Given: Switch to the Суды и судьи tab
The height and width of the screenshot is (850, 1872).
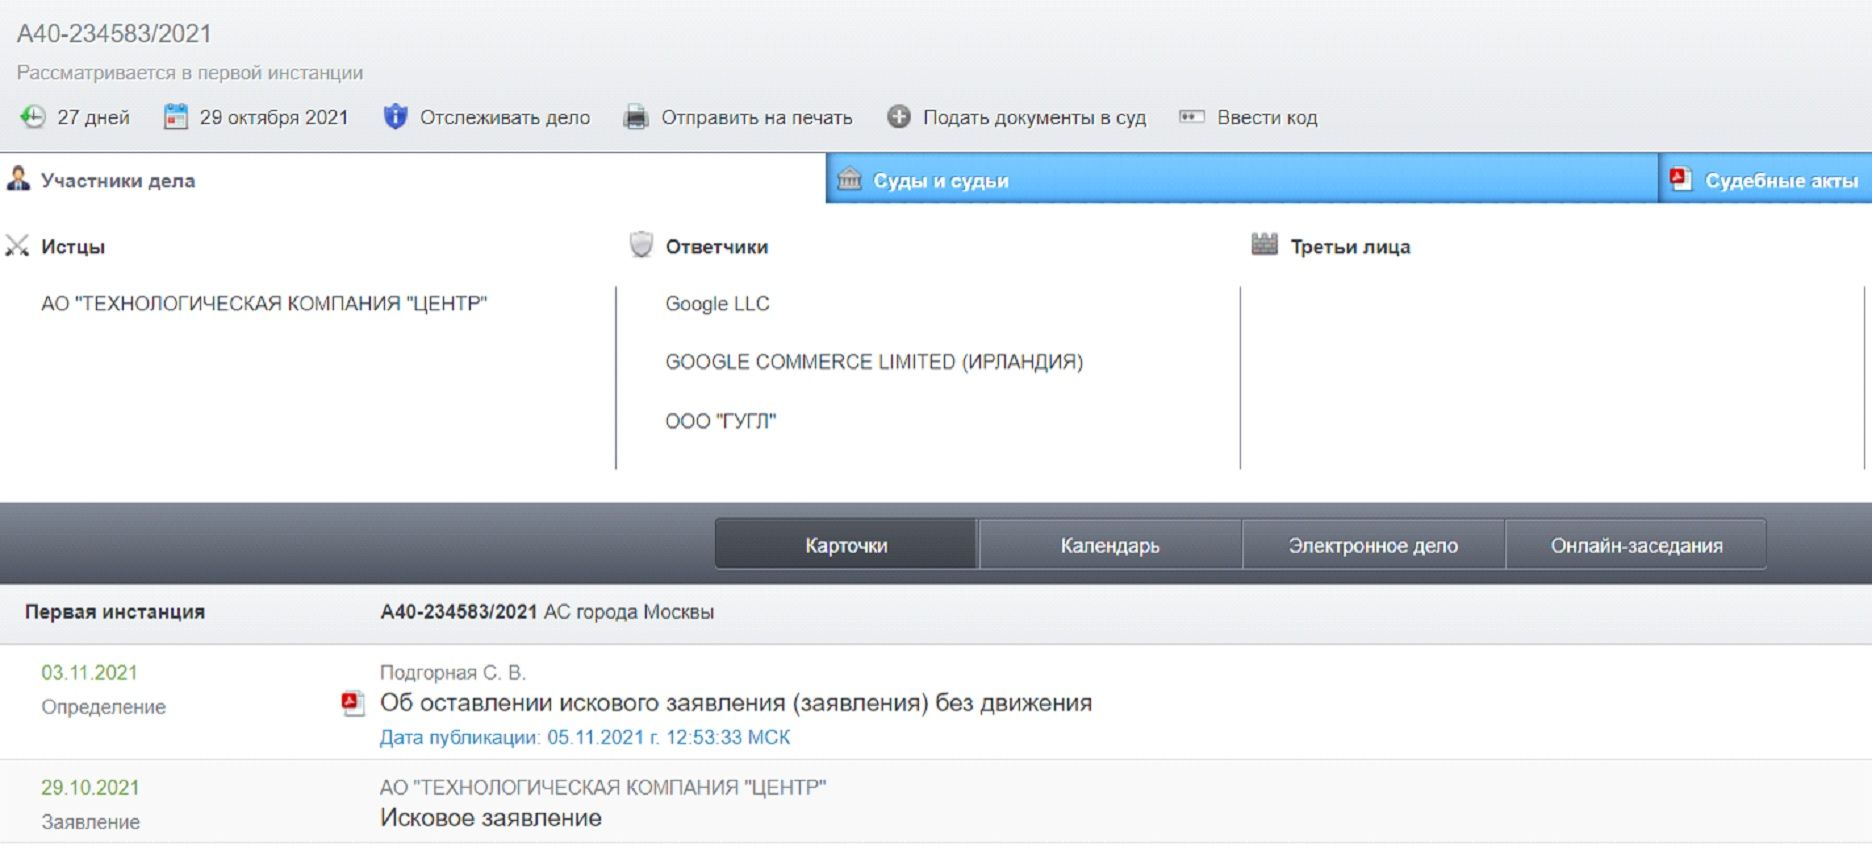Looking at the screenshot, I should click(1242, 179).
